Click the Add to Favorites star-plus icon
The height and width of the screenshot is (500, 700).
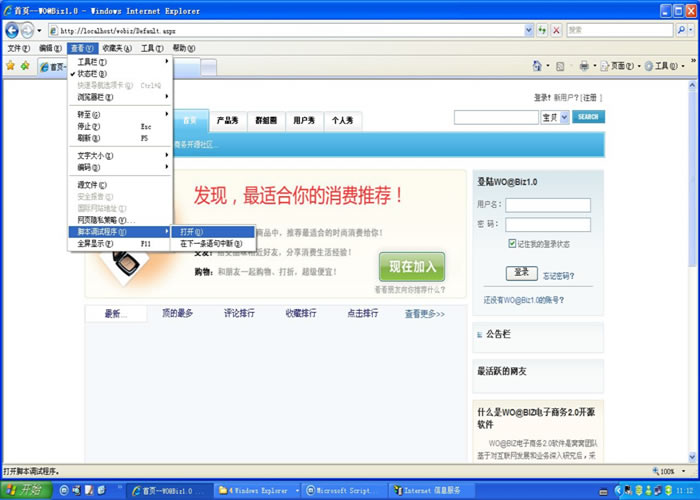pyautogui.click(x=25, y=66)
